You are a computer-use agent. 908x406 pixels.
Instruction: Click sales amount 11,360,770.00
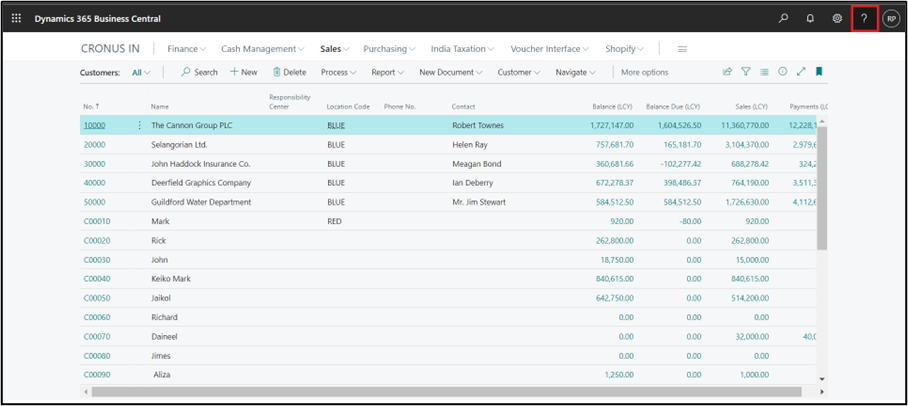point(745,125)
